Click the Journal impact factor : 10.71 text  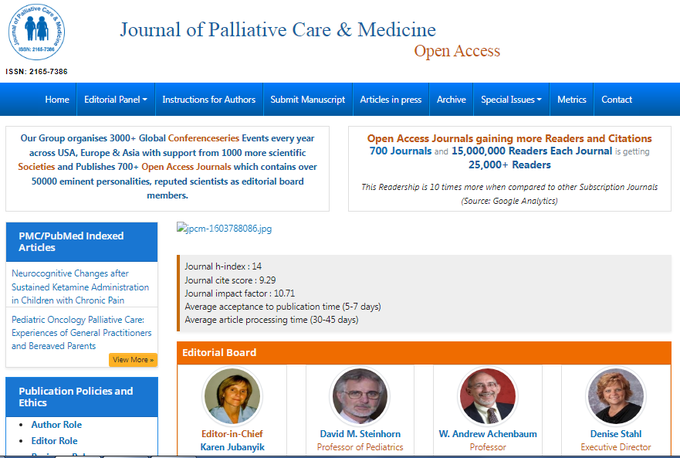[x=239, y=294]
